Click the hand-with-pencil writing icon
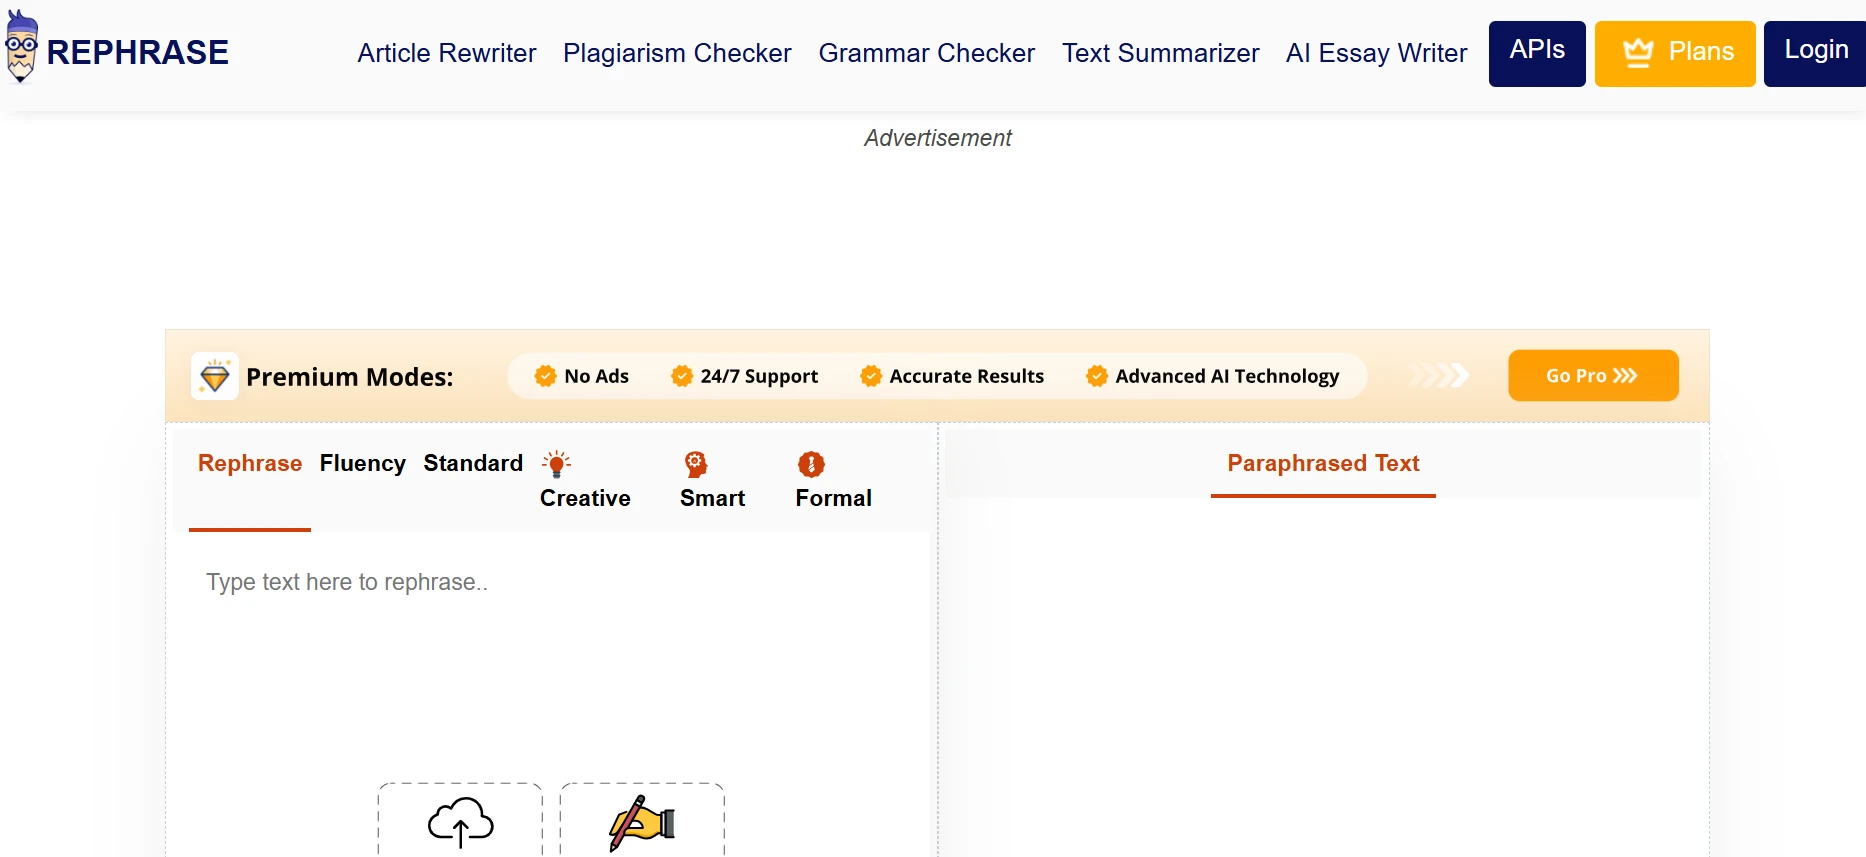Screen dimensions: 1866x857 coord(642,822)
